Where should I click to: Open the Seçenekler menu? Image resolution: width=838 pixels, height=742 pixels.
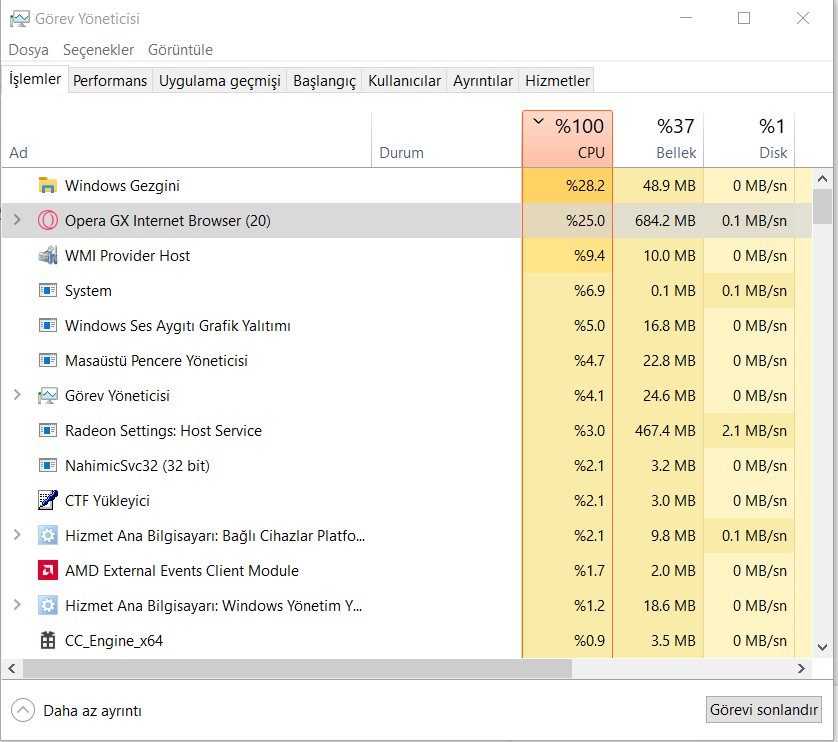tap(98, 50)
